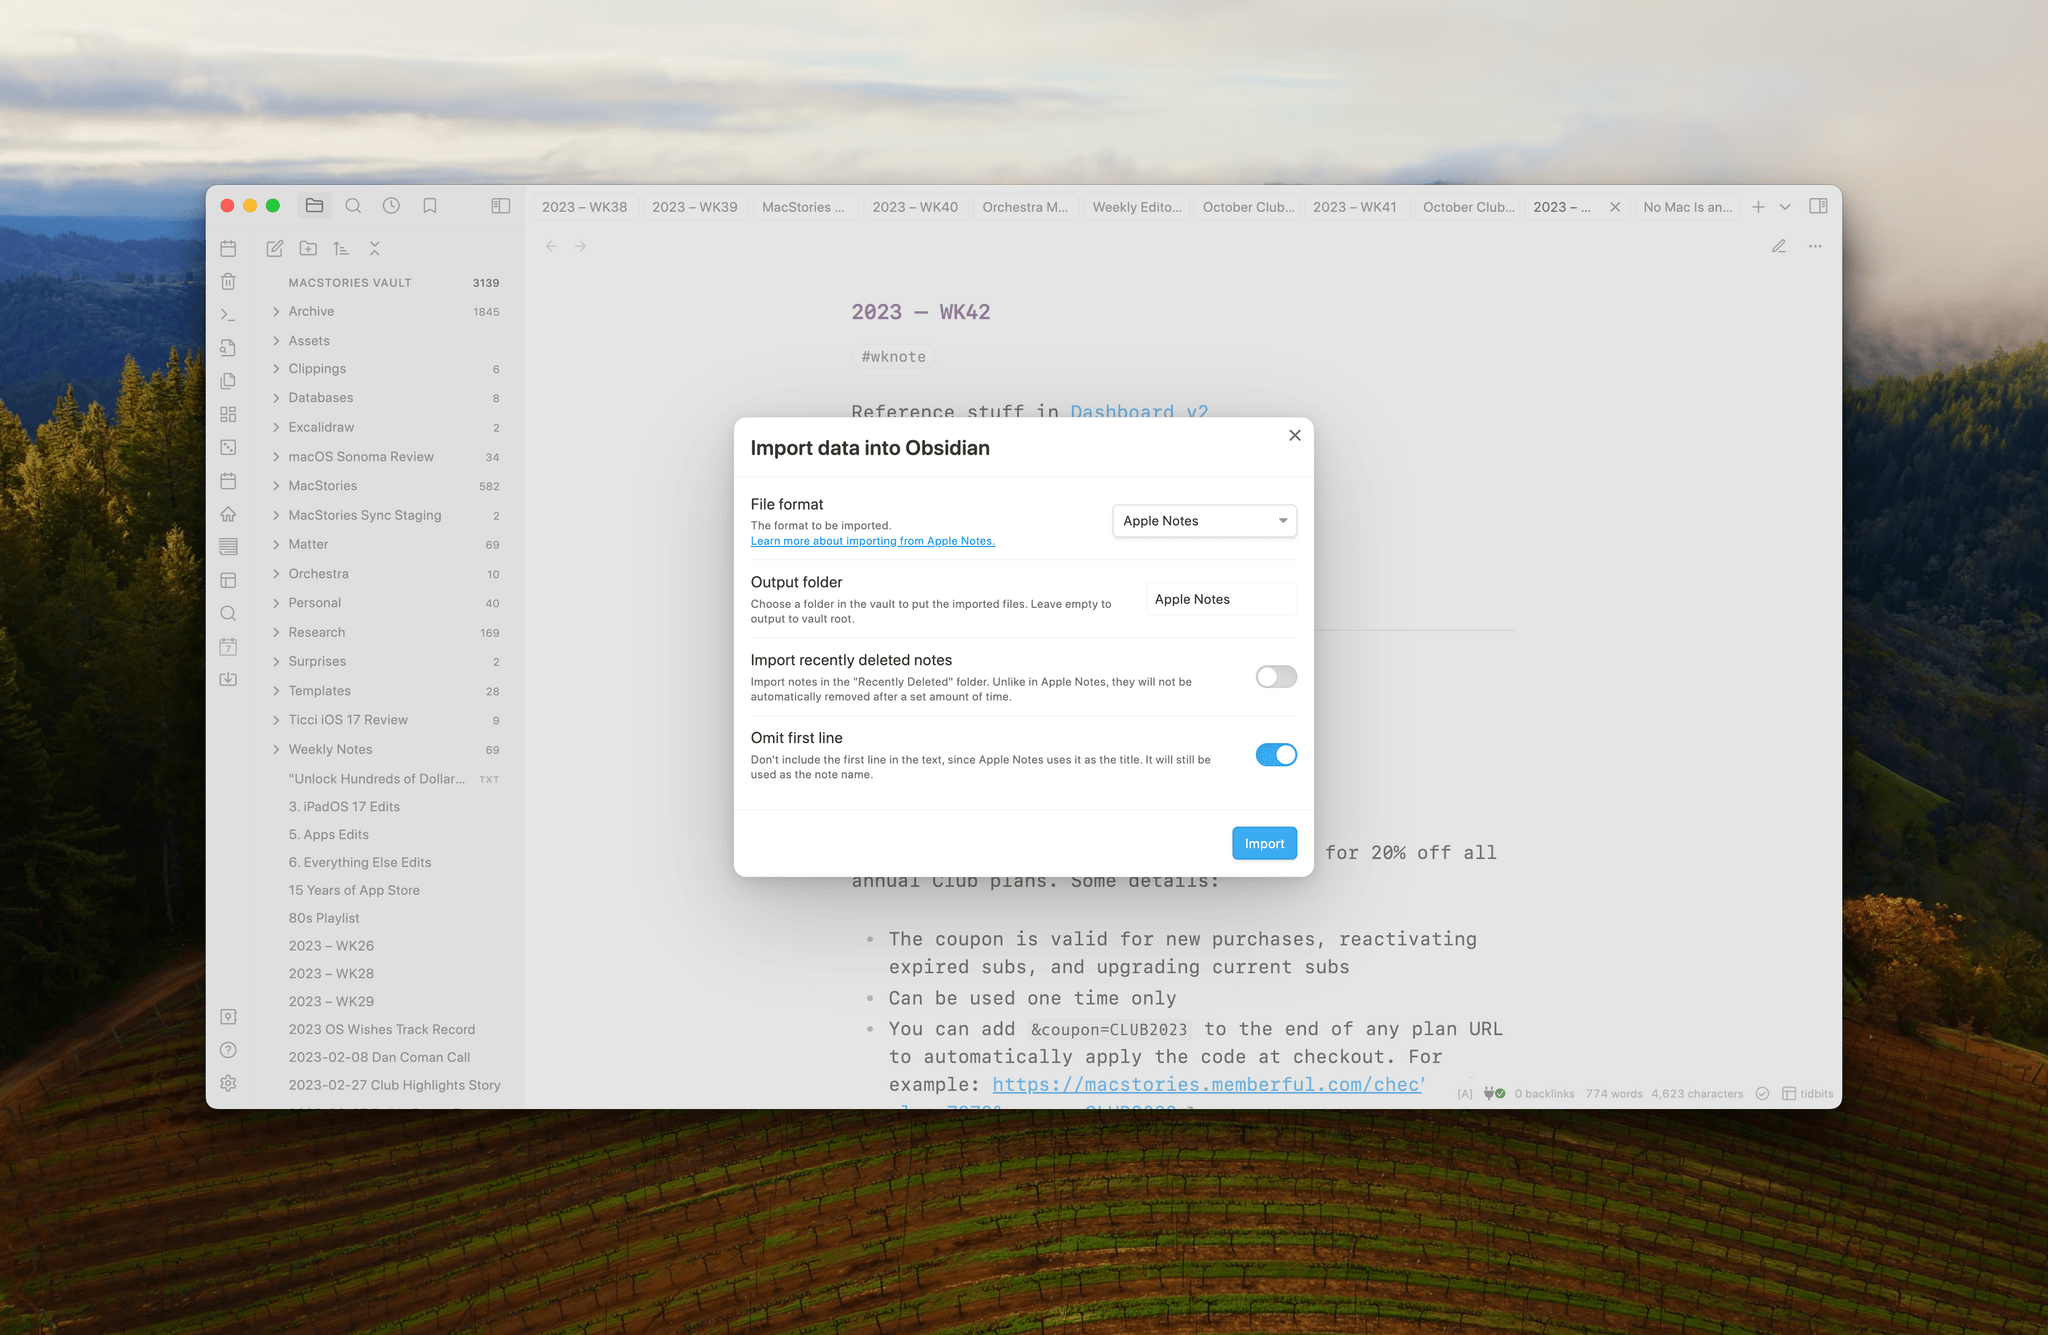Expand the Weekly Notes folder

click(x=276, y=750)
